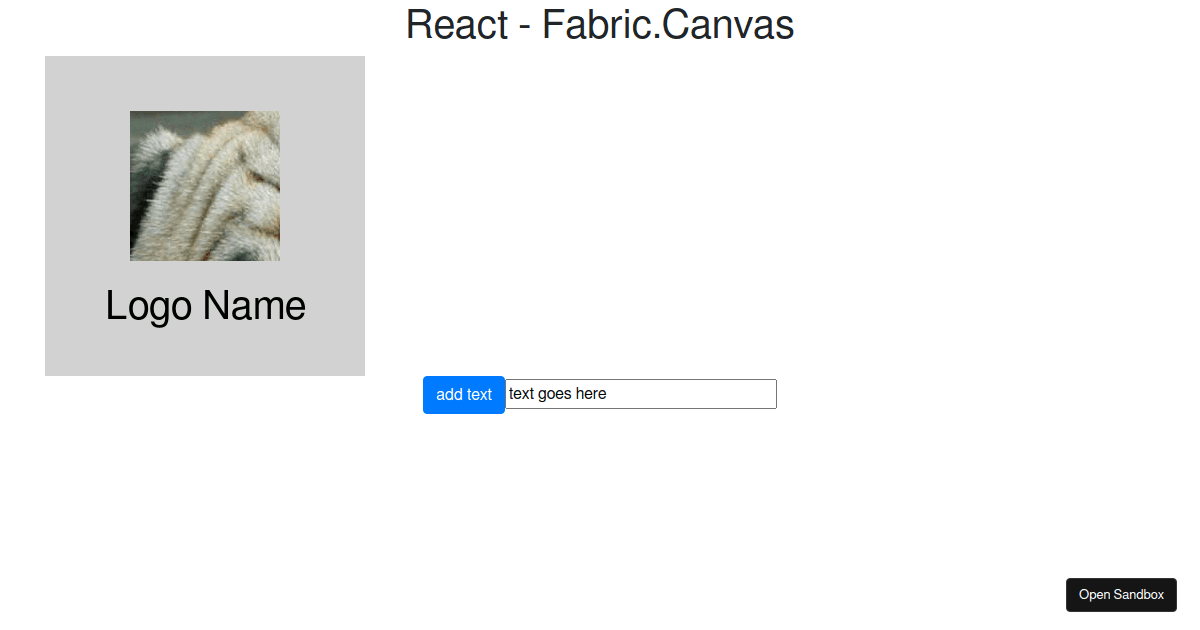The image size is (1200, 630).
Task: Open the sandbox via Open Sandbox button
Action: point(1121,594)
